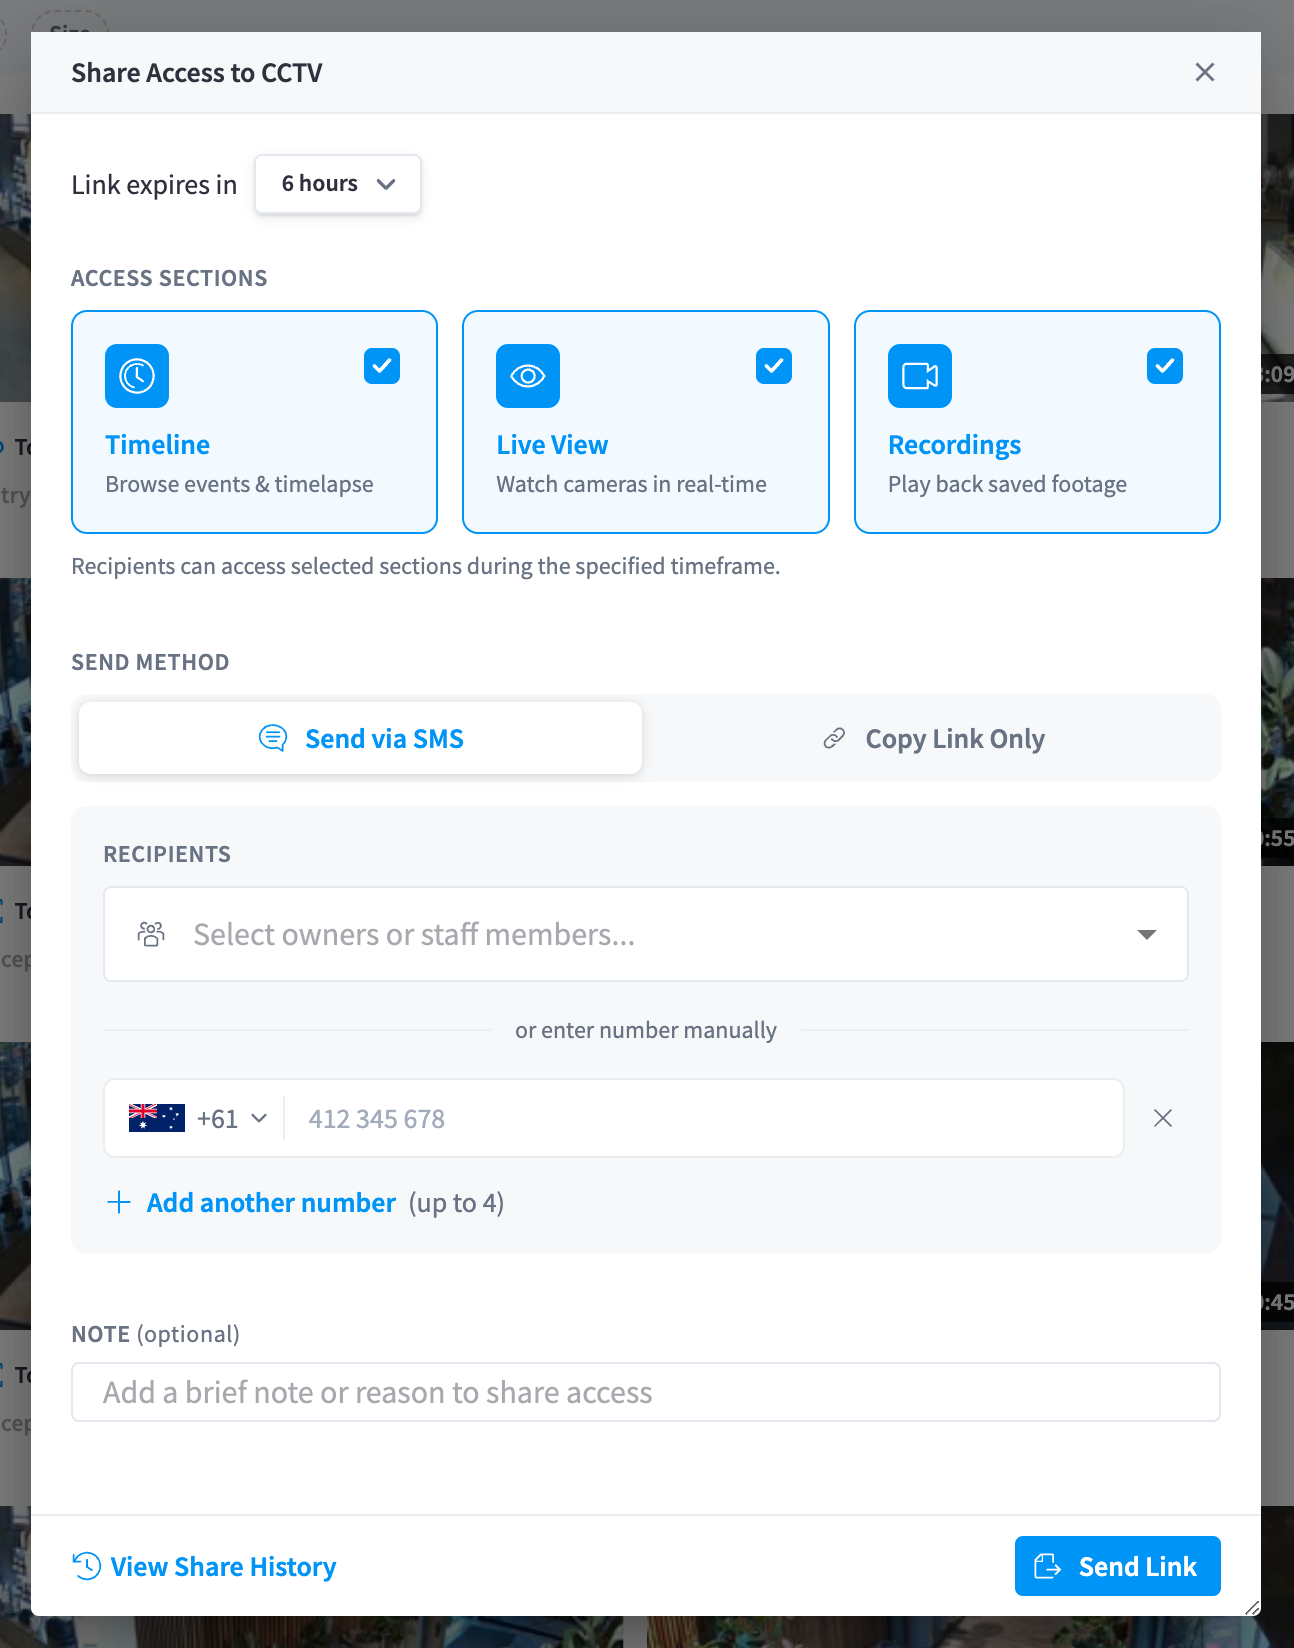Click the Live View card title

552,445
